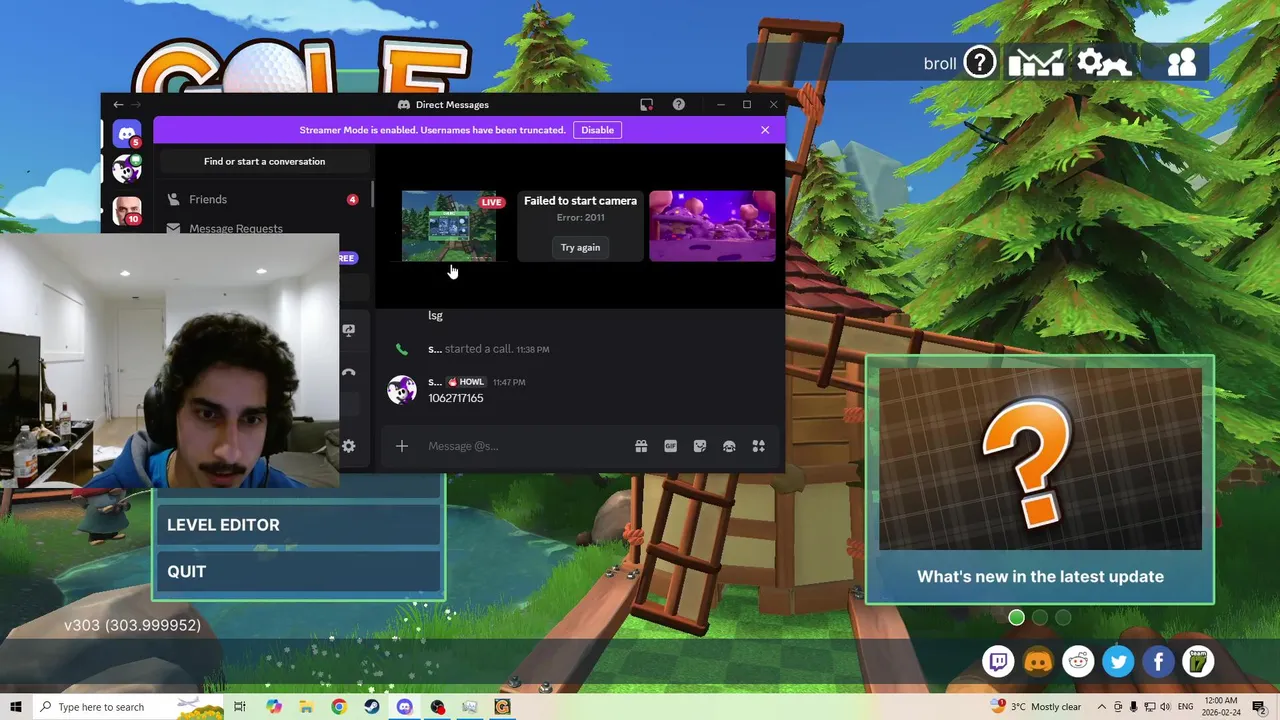Switch to Discord via taskbar icon
The height and width of the screenshot is (720, 1280).
(x=404, y=707)
